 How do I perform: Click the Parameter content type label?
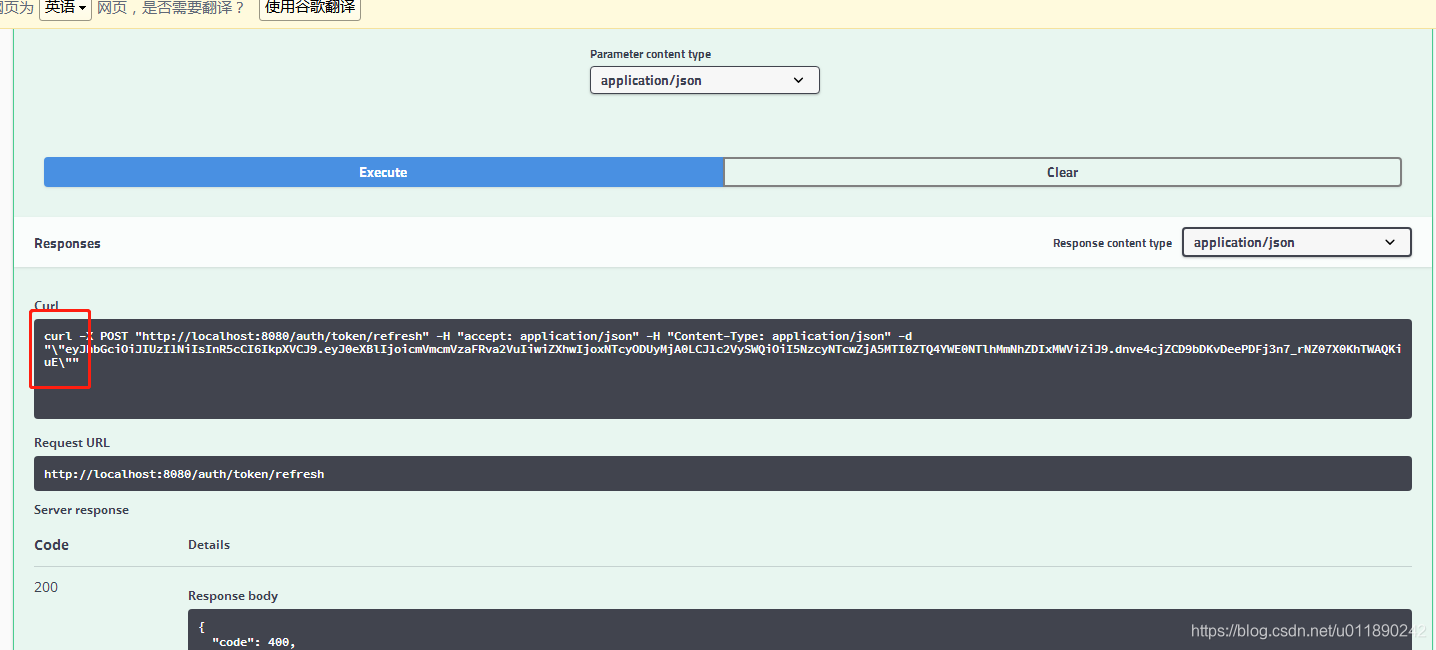(650, 54)
